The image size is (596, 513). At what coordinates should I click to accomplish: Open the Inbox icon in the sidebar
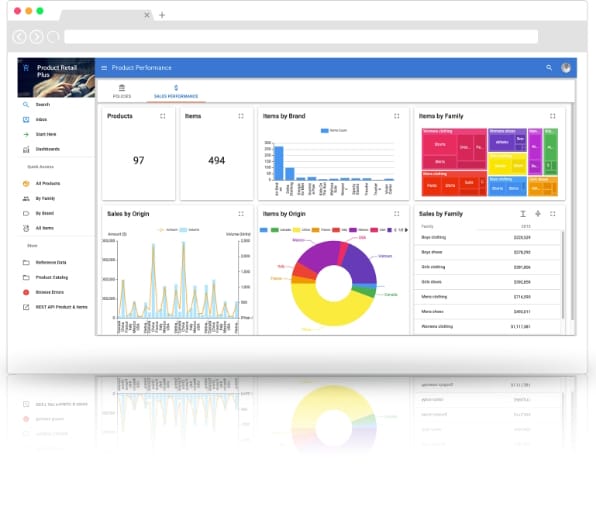[26, 119]
